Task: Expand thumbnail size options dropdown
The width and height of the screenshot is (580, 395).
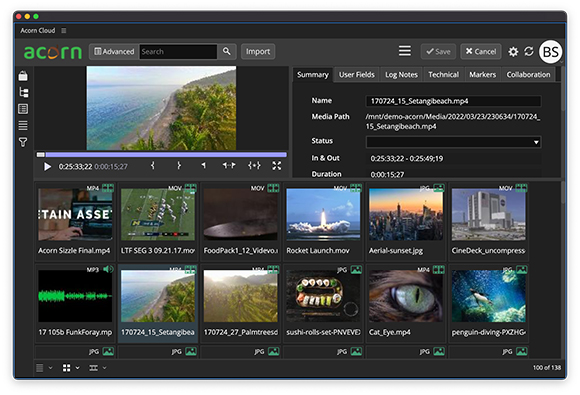Action: coord(104,368)
